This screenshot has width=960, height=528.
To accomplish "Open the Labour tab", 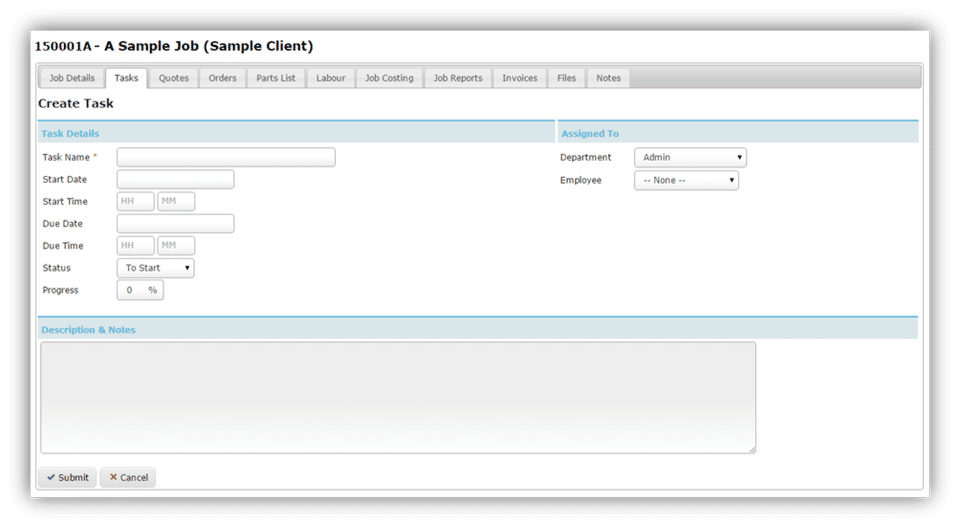I will coord(331,78).
